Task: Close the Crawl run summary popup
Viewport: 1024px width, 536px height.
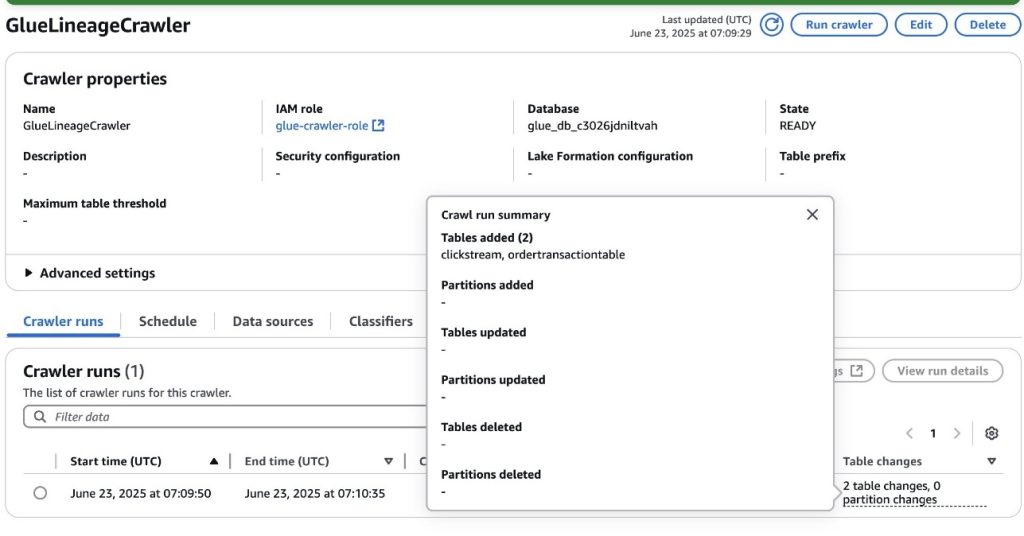Action: coord(812,215)
